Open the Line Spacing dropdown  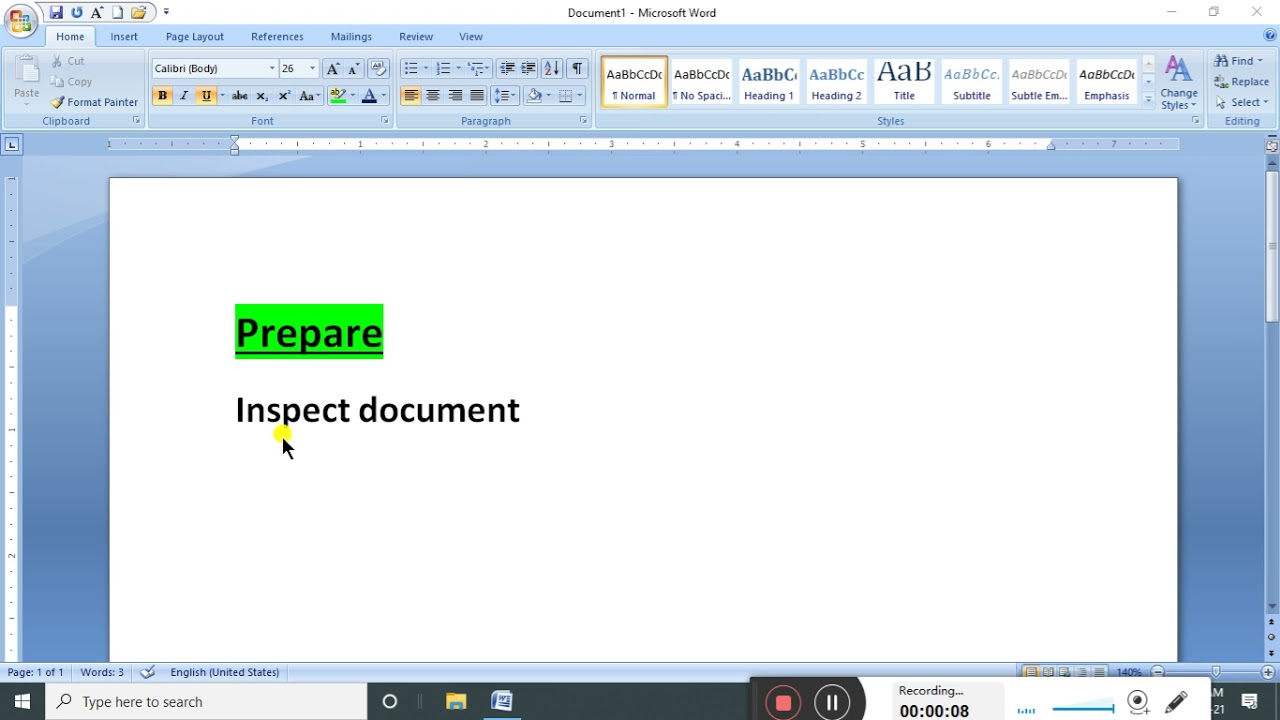pos(504,96)
